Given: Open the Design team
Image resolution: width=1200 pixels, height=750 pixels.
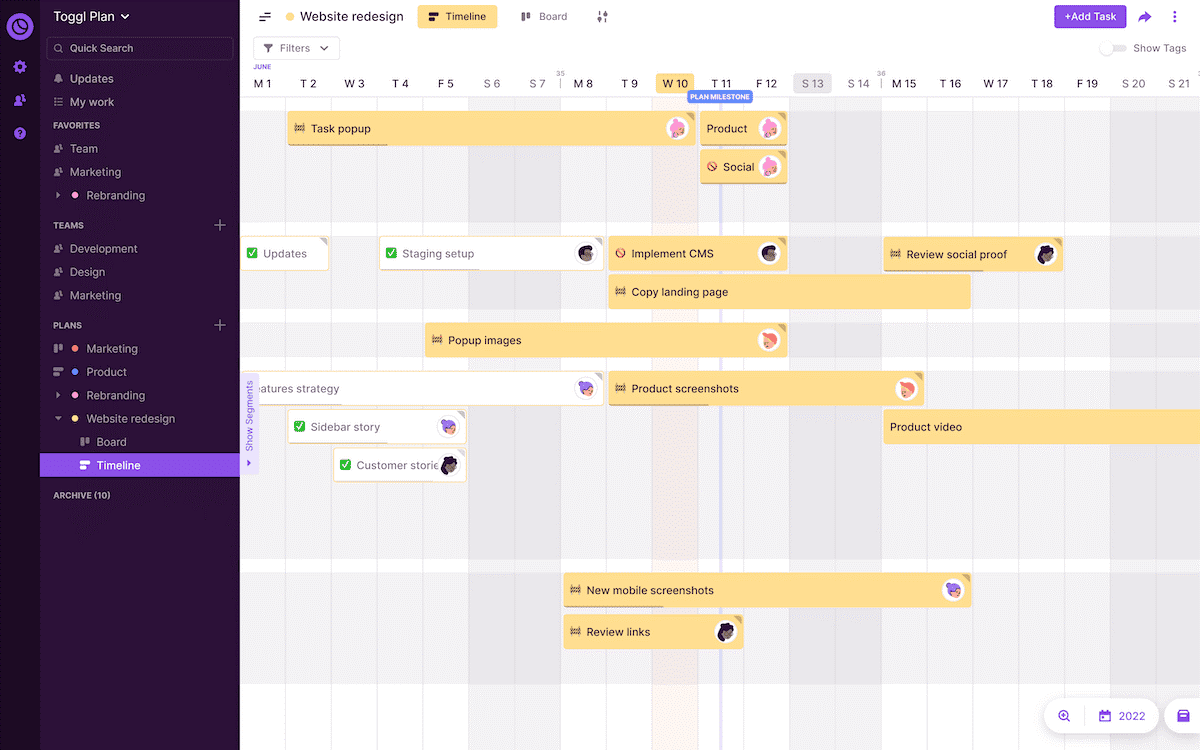Looking at the screenshot, I should click(87, 272).
